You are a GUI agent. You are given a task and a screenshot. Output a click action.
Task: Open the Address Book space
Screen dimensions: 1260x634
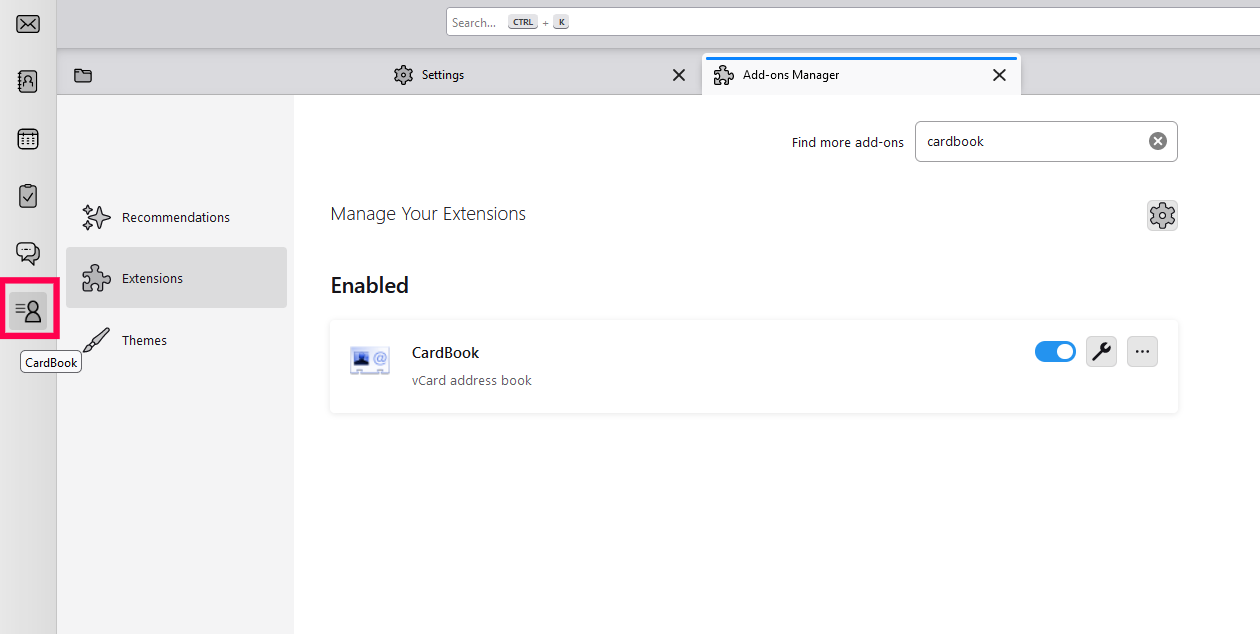pos(28,82)
